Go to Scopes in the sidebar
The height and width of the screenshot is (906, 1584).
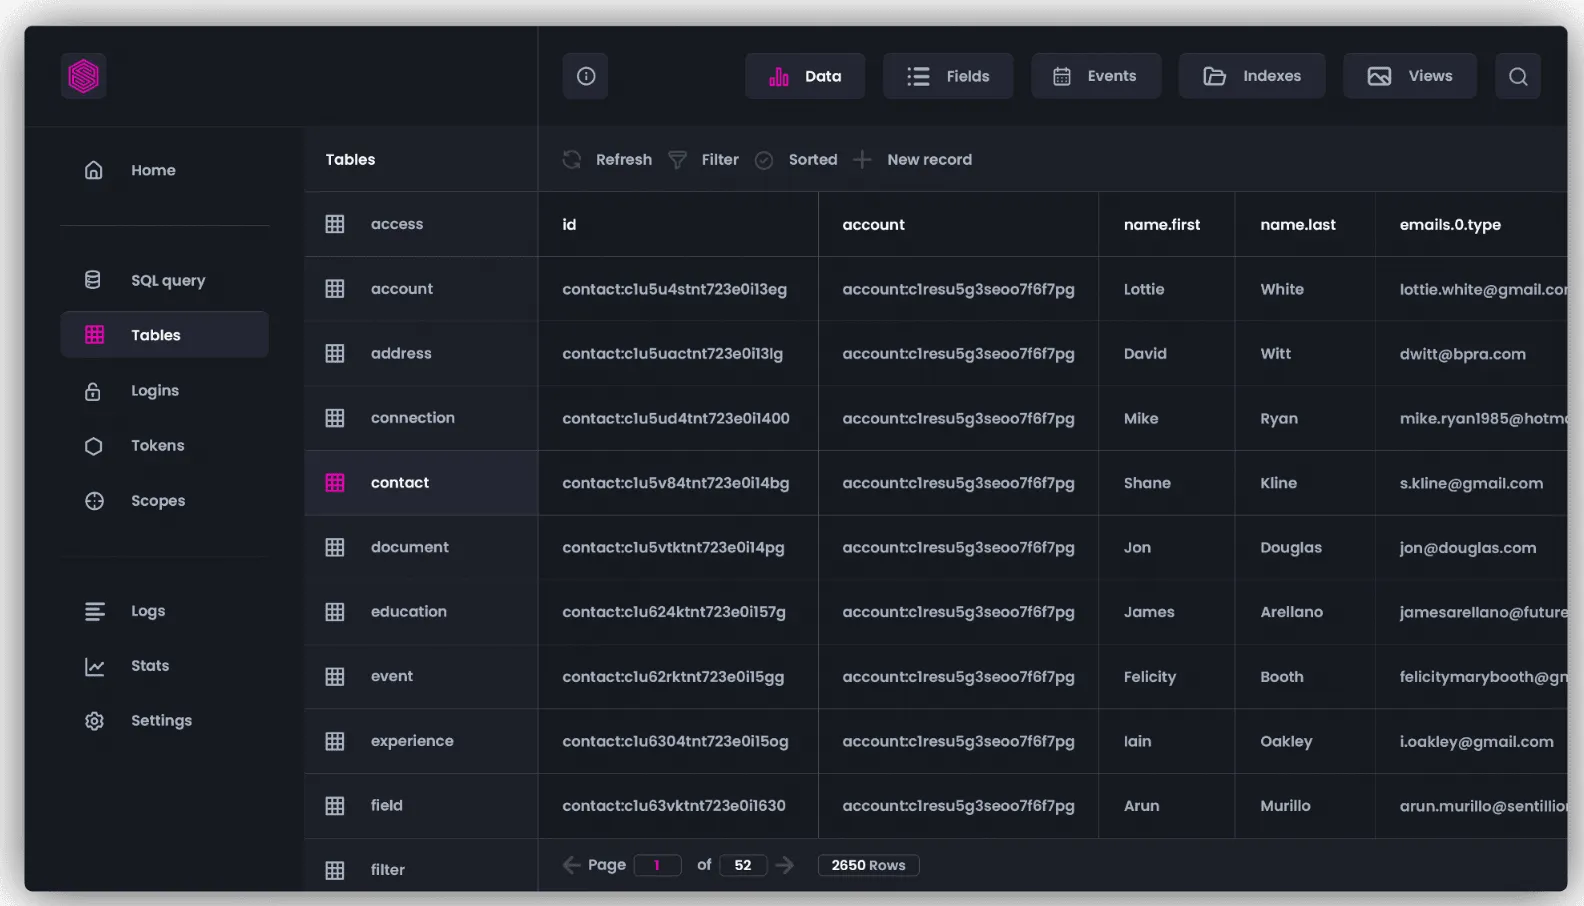(x=158, y=501)
